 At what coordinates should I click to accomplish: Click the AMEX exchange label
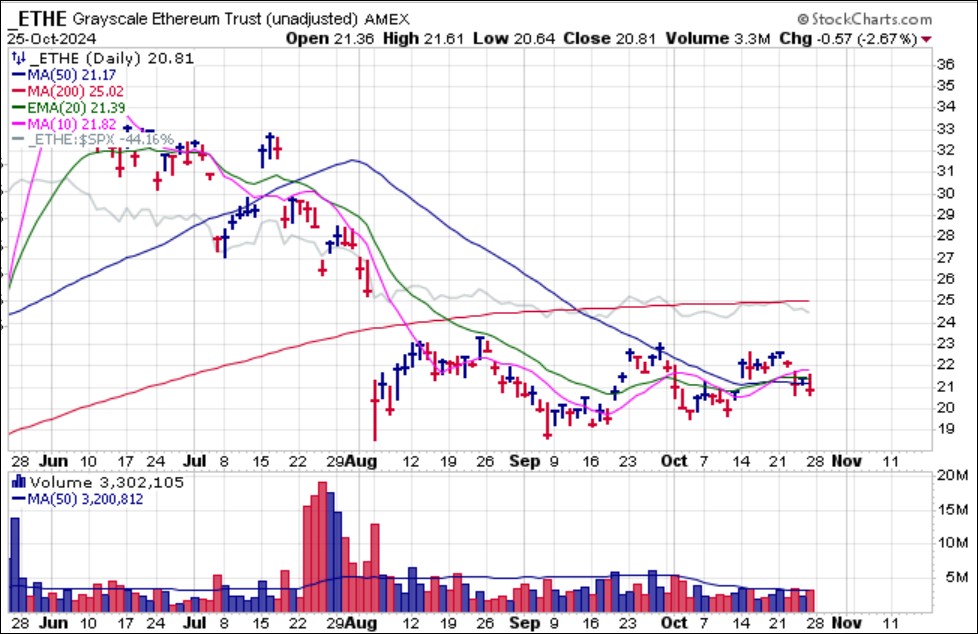pos(387,19)
